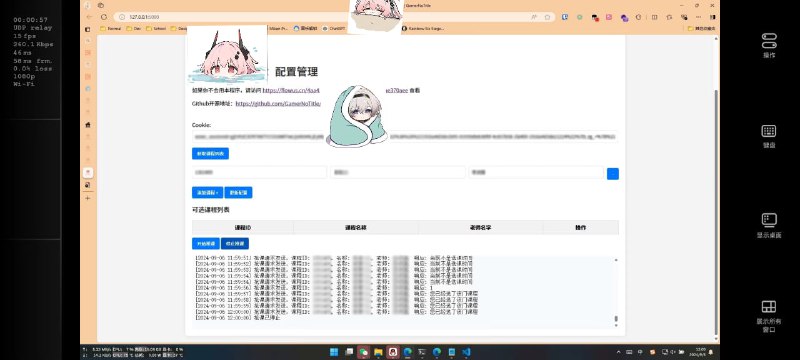Click the 添加课程 add course button

point(208,193)
